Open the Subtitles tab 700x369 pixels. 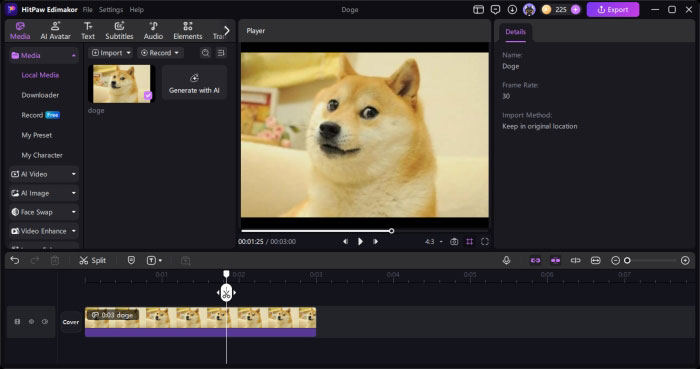point(119,31)
